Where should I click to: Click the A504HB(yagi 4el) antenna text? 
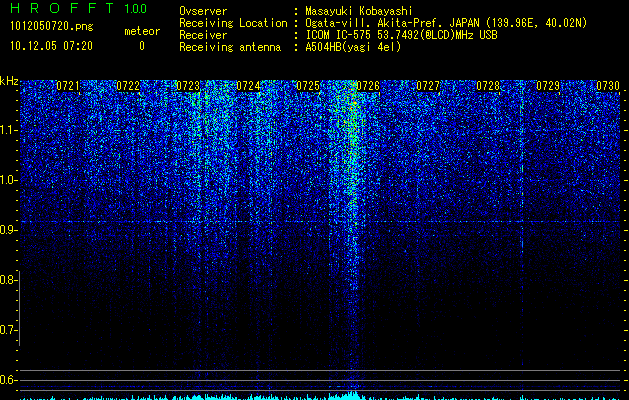[x=353, y=47]
